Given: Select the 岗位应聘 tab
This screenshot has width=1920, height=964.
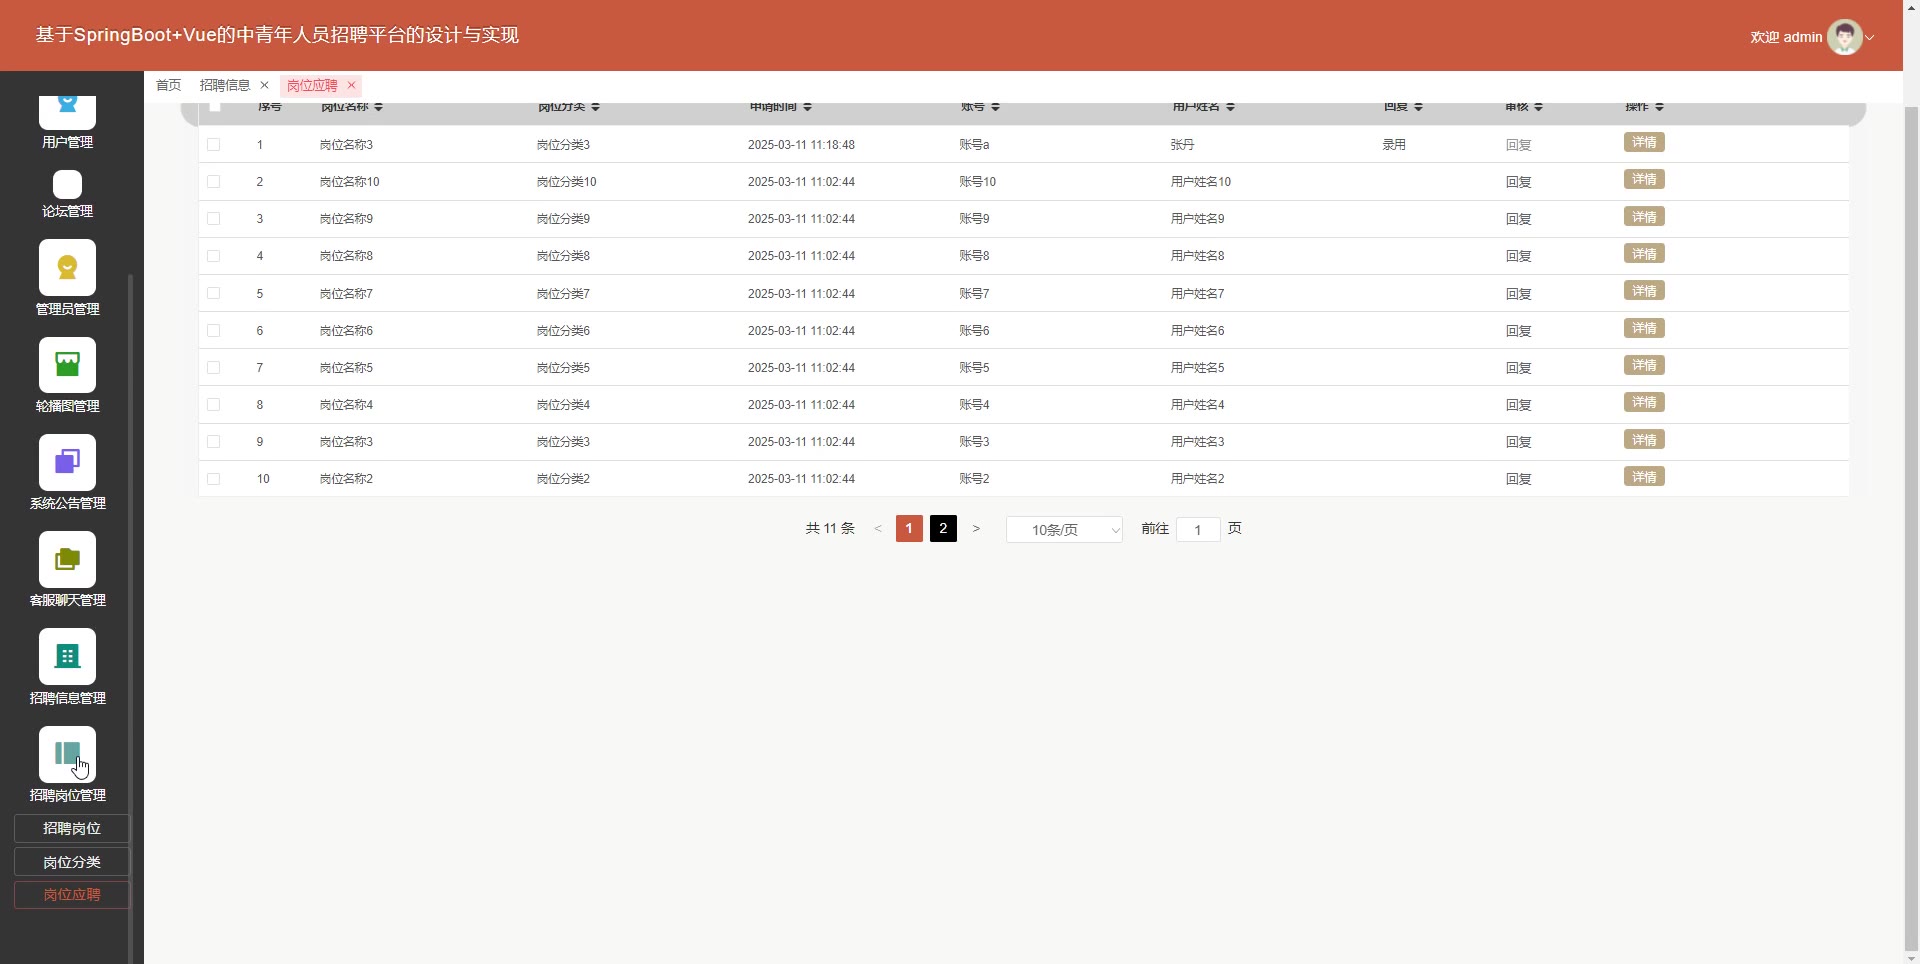Looking at the screenshot, I should [312, 85].
